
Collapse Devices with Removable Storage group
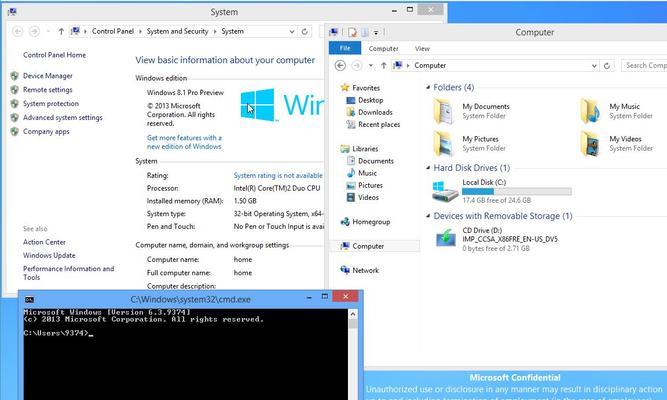click(428, 216)
